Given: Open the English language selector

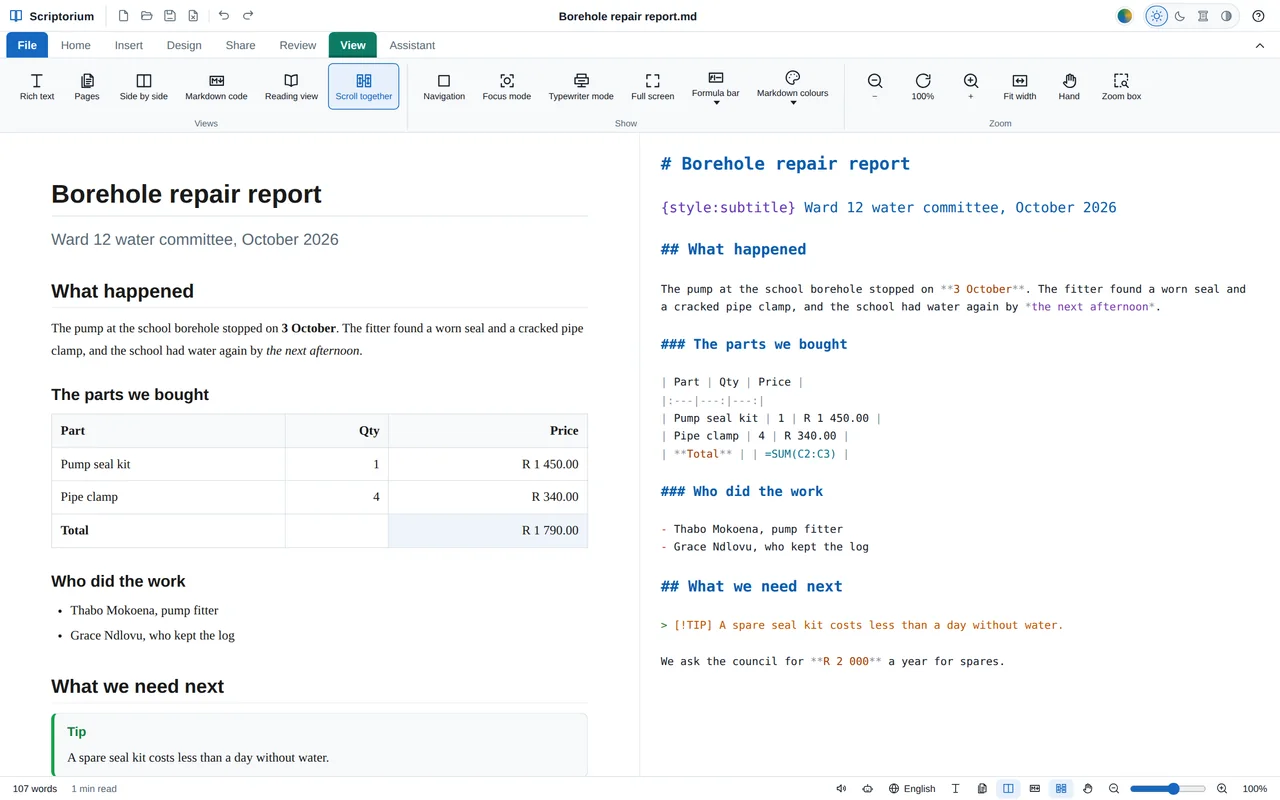Looking at the screenshot, I should [x=912, y=789].
